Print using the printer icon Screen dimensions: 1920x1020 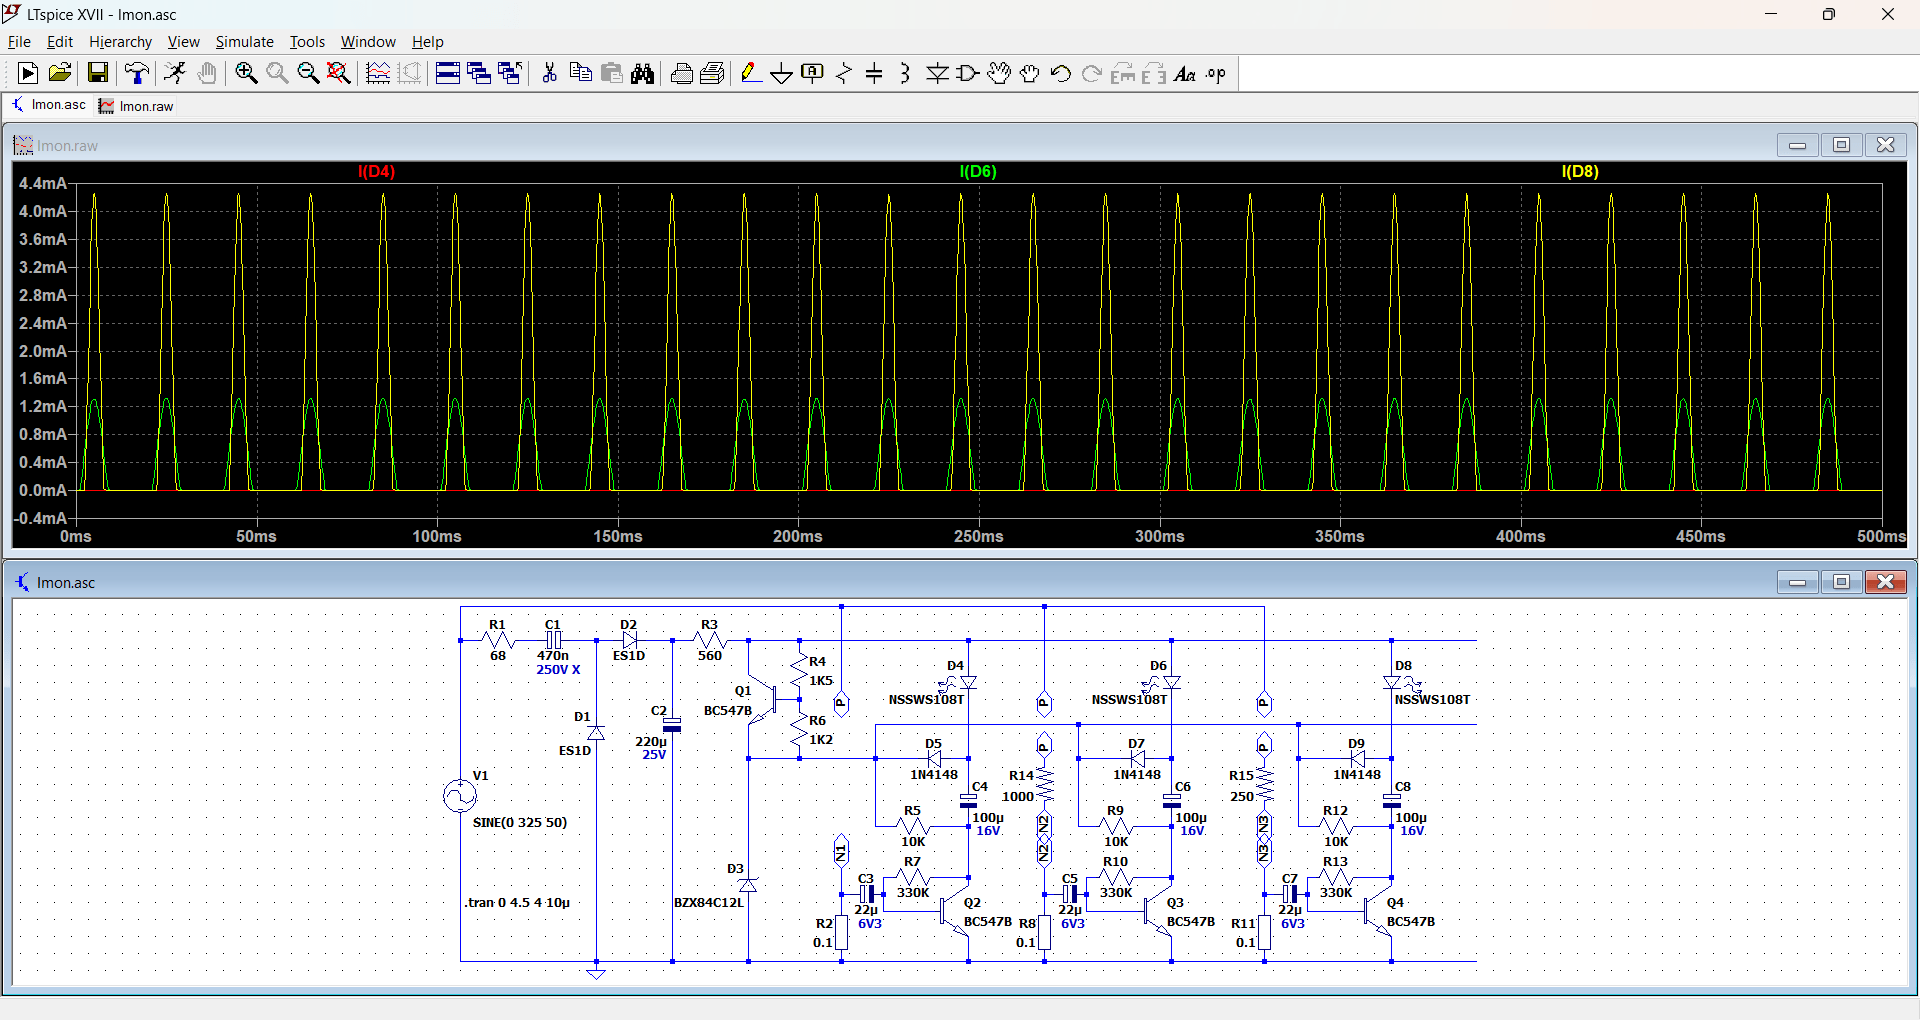pos(682,73)
